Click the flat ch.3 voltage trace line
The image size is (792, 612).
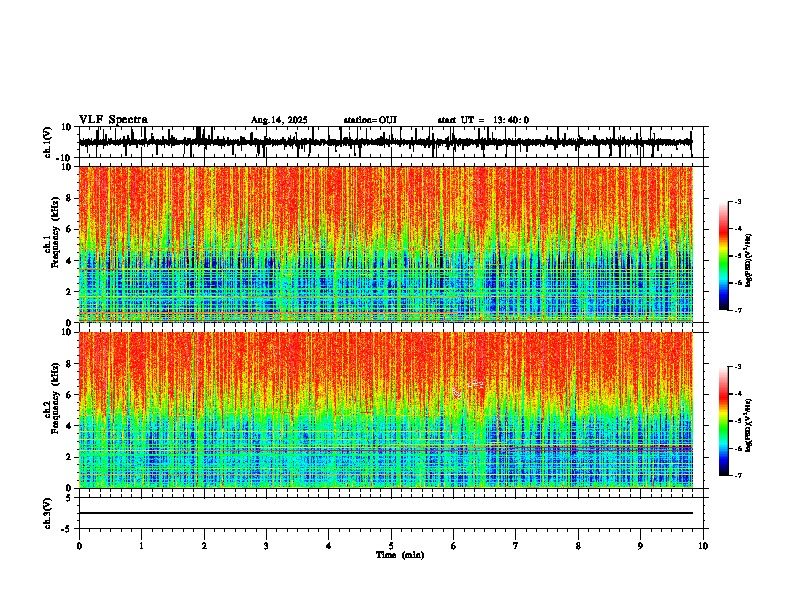coord(385,513)
